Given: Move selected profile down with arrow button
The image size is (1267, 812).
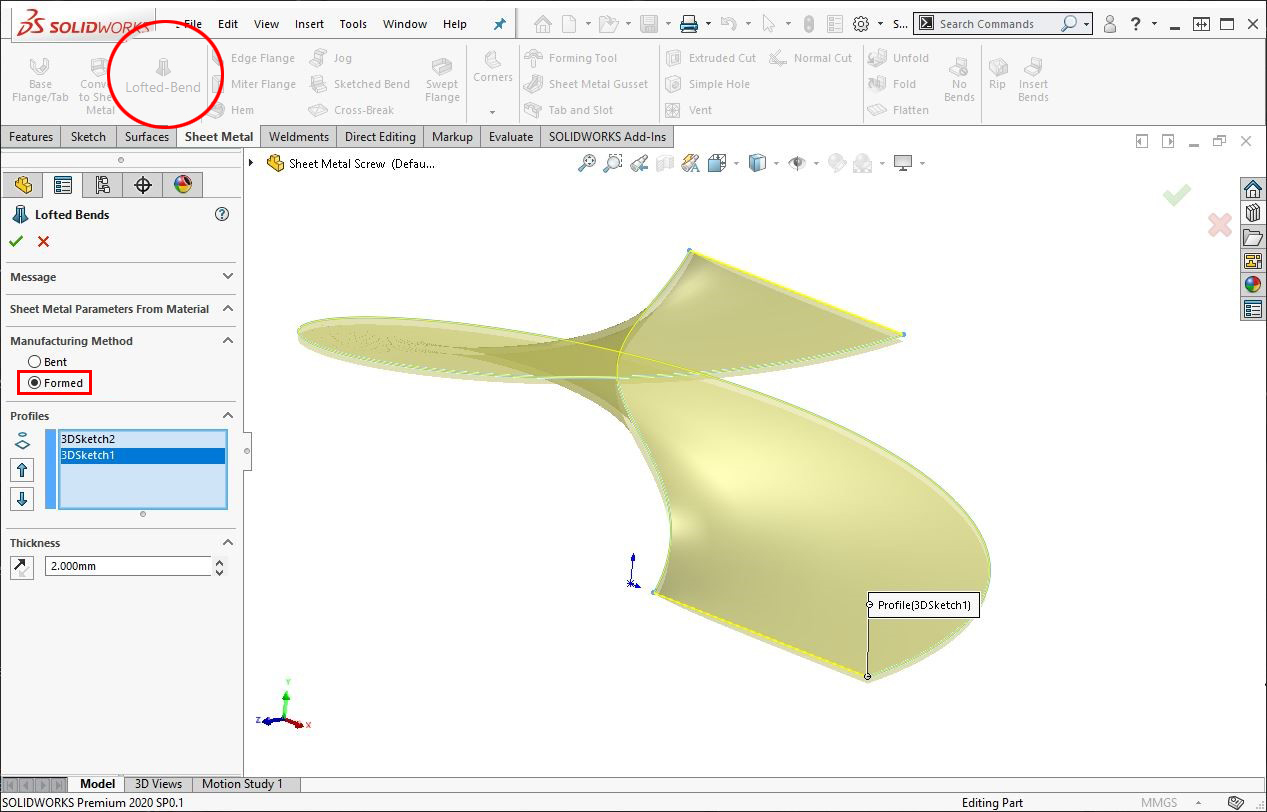Looking at the screenshot, I should coord(22,498).
